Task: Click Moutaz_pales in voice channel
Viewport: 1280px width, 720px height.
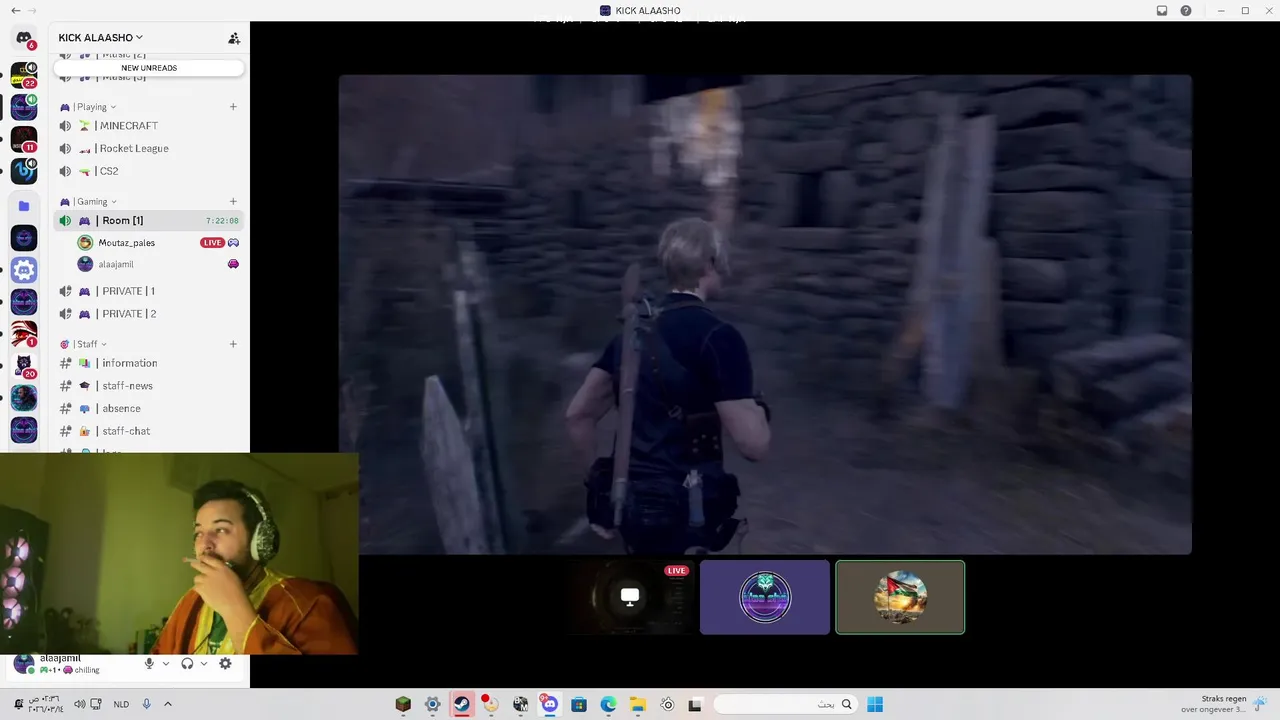Action: click(158, 242)
